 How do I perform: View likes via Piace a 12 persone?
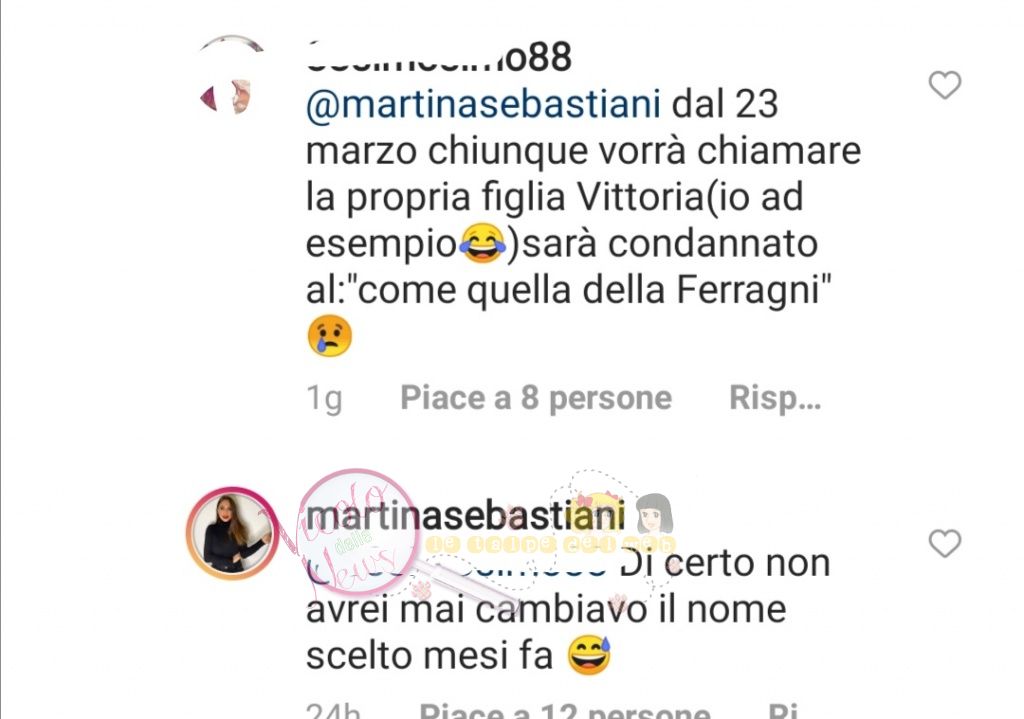click(x=565, y=710)
